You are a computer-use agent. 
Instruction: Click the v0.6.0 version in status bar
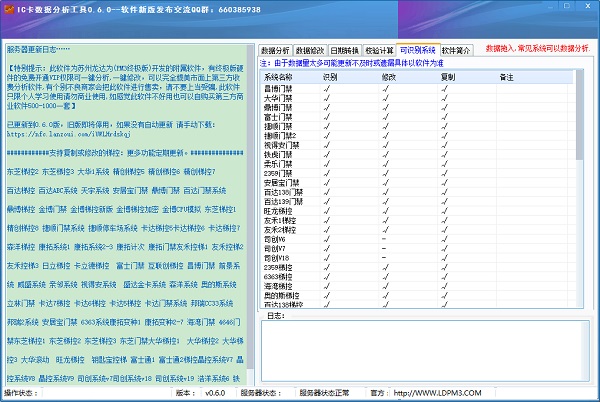point(215,393)
